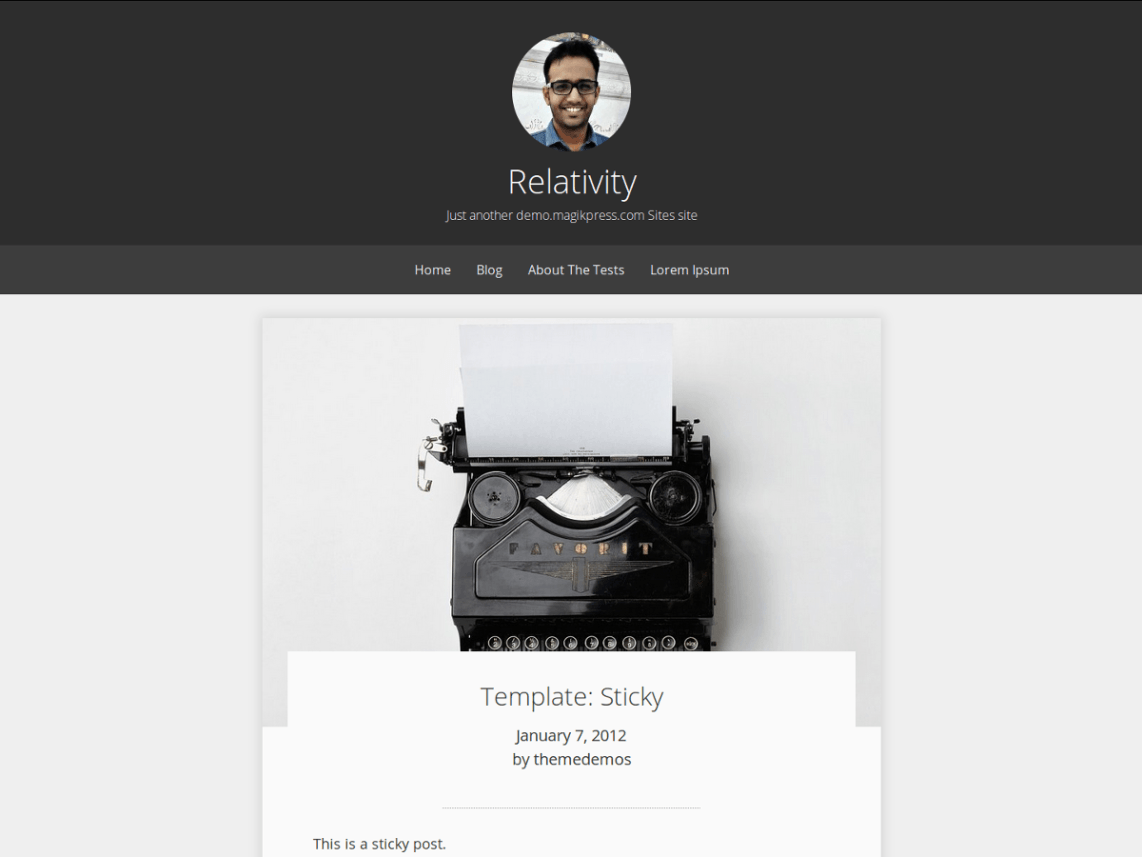Select About The Tests in navigation
Screen dimensions: 1142x857
576,270
